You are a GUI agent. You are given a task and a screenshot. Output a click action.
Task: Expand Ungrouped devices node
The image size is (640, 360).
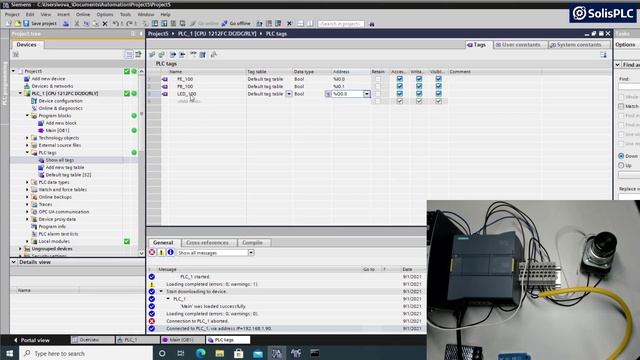[x=20, y=249]
